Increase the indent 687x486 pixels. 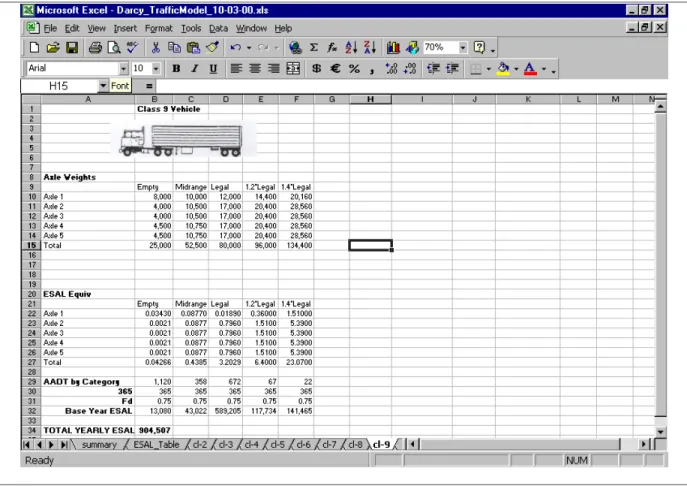tap(452, 69)
